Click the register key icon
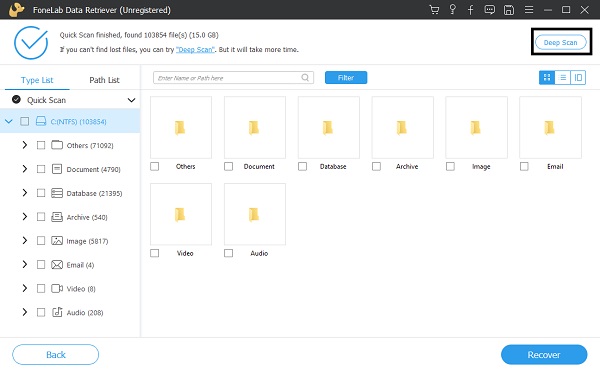The height and width of the screenshot is (376, 600). (453, 10)
